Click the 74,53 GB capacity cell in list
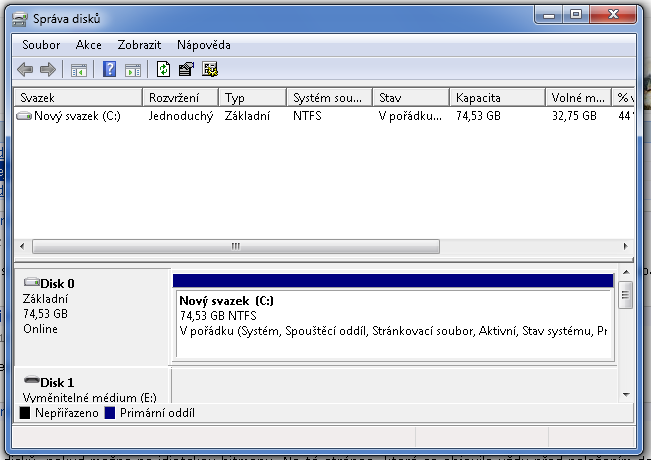This screenshot has height=460, width=651. click(478, 116)
